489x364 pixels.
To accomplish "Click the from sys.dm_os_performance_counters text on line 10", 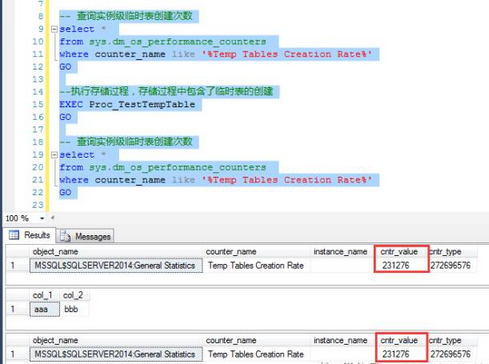I will [163, 42].
